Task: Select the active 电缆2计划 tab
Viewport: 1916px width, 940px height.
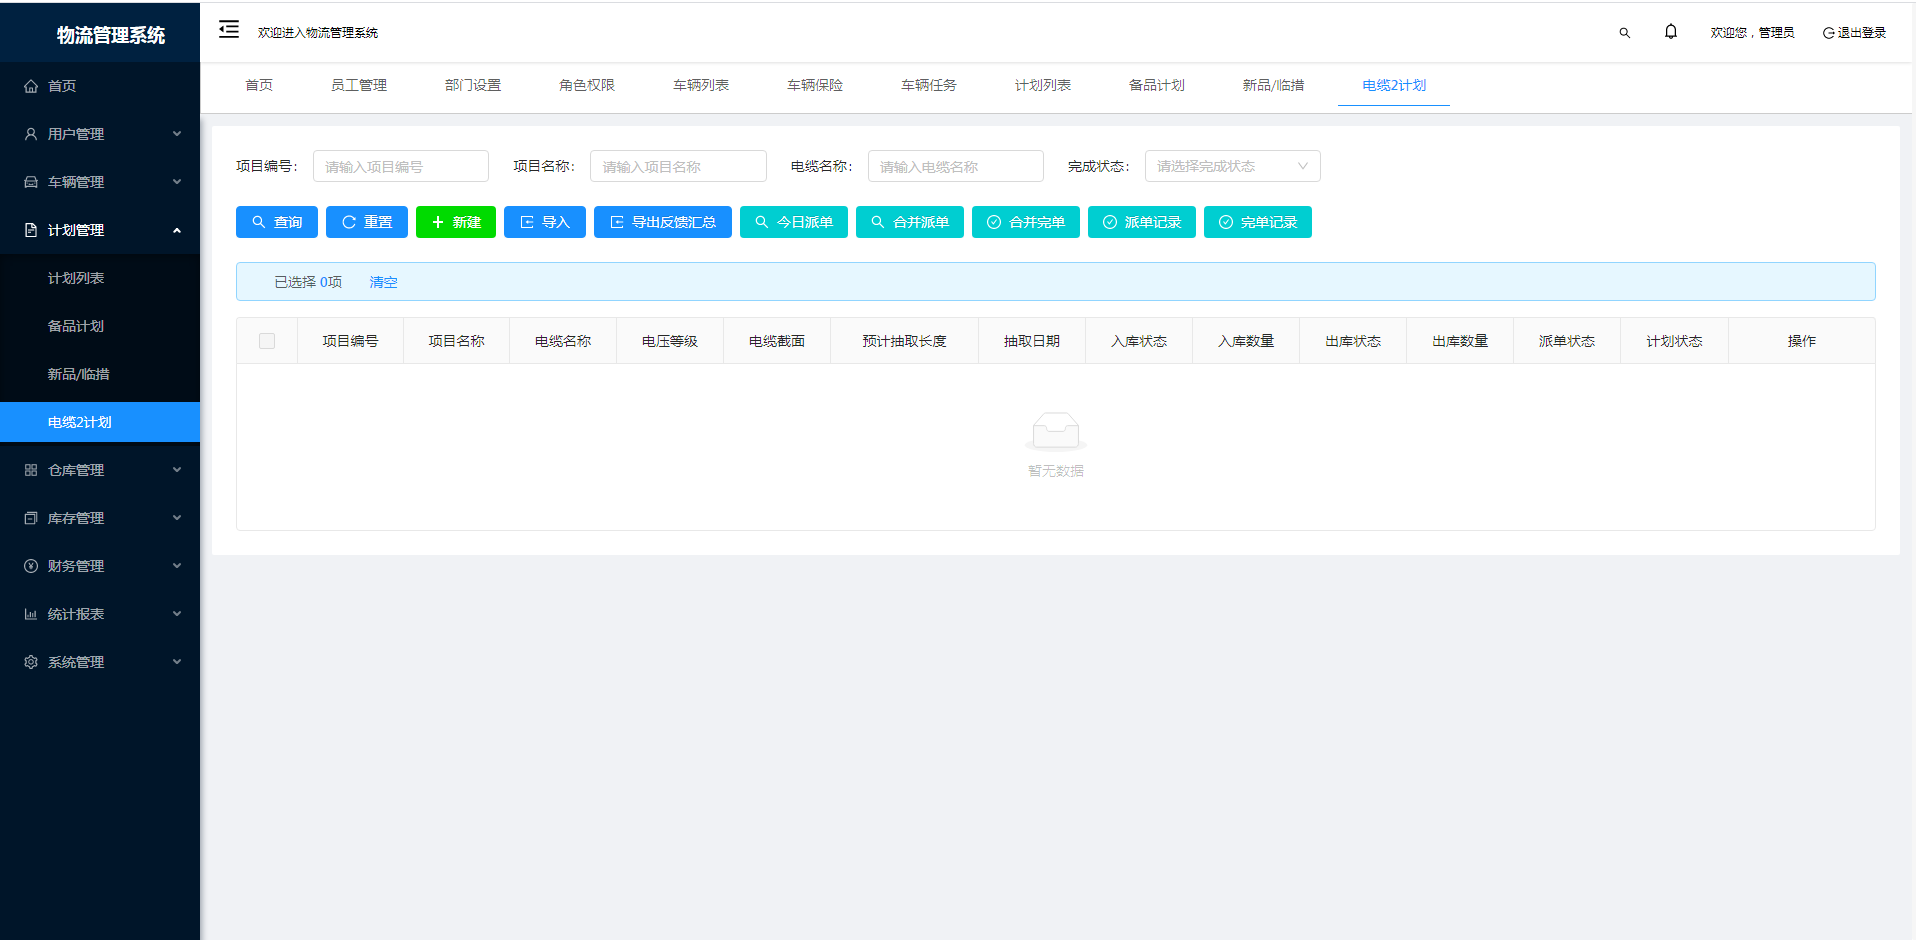Action: pos(1394,85)
